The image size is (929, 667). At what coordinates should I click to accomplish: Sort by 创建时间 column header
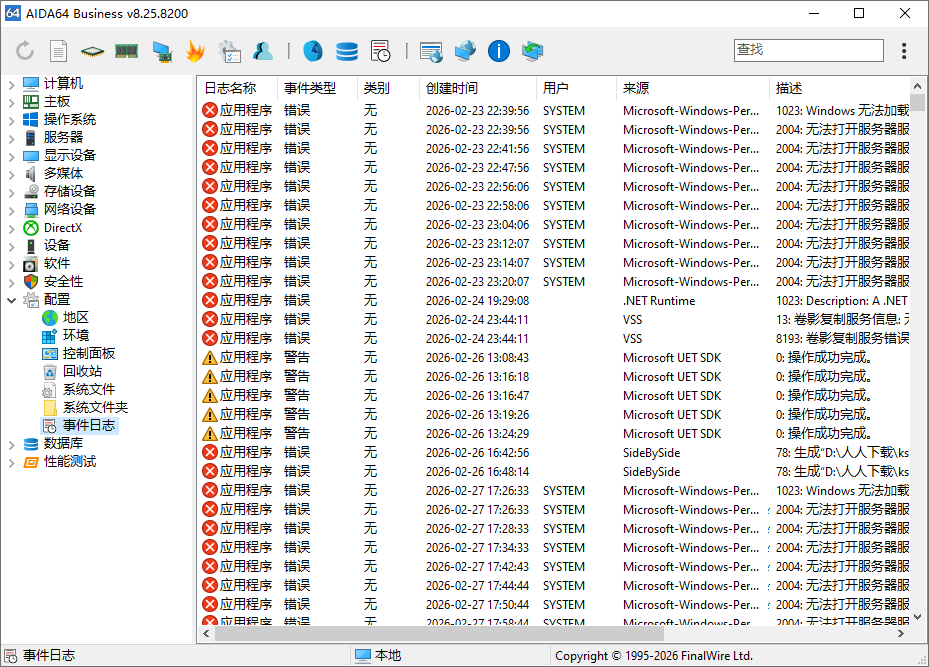click(x=452, y=88)
